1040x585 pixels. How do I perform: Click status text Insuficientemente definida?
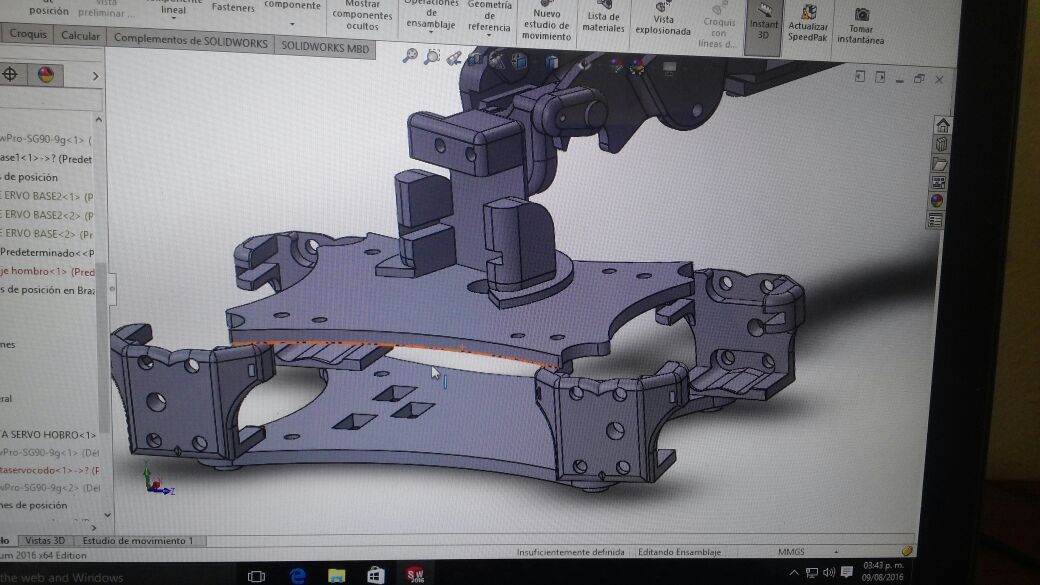[570, 551]
